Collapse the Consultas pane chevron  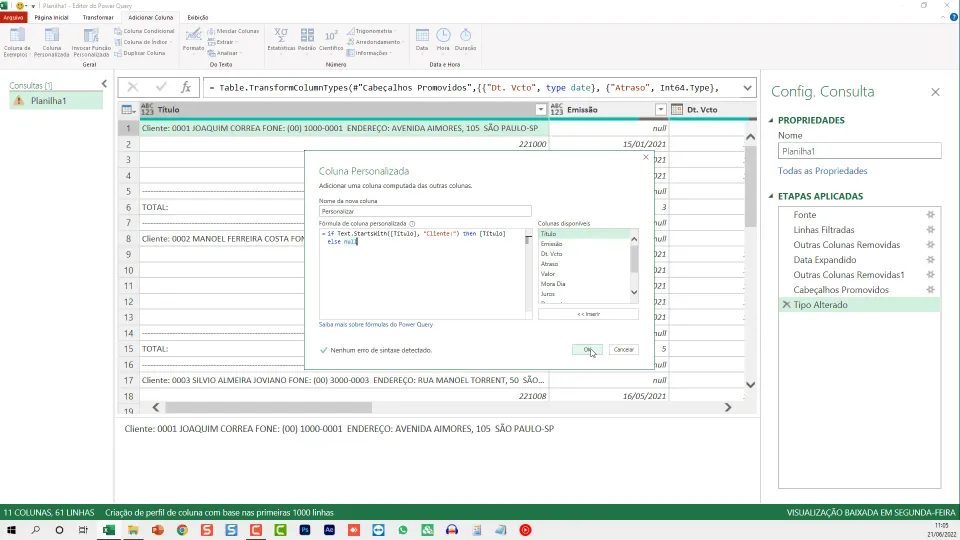coord(104,84)
